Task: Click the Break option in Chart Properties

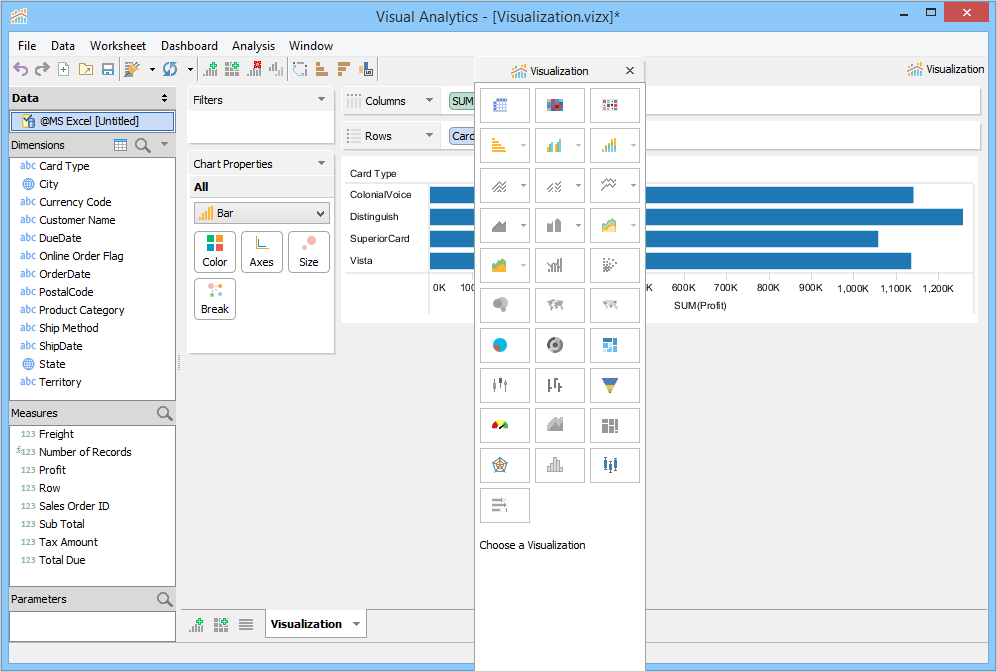Action: click(x=215, y=298)
